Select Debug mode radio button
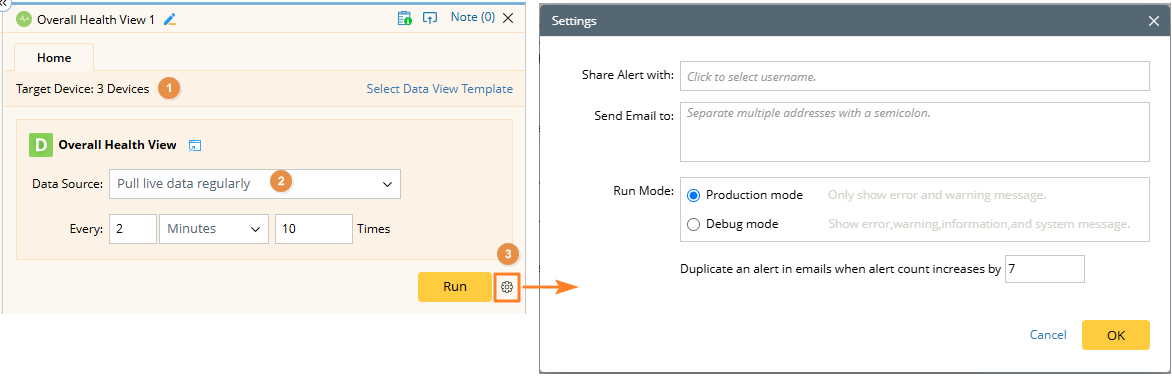The height and width of the screenshot is (378, 1172). (693, 224)
